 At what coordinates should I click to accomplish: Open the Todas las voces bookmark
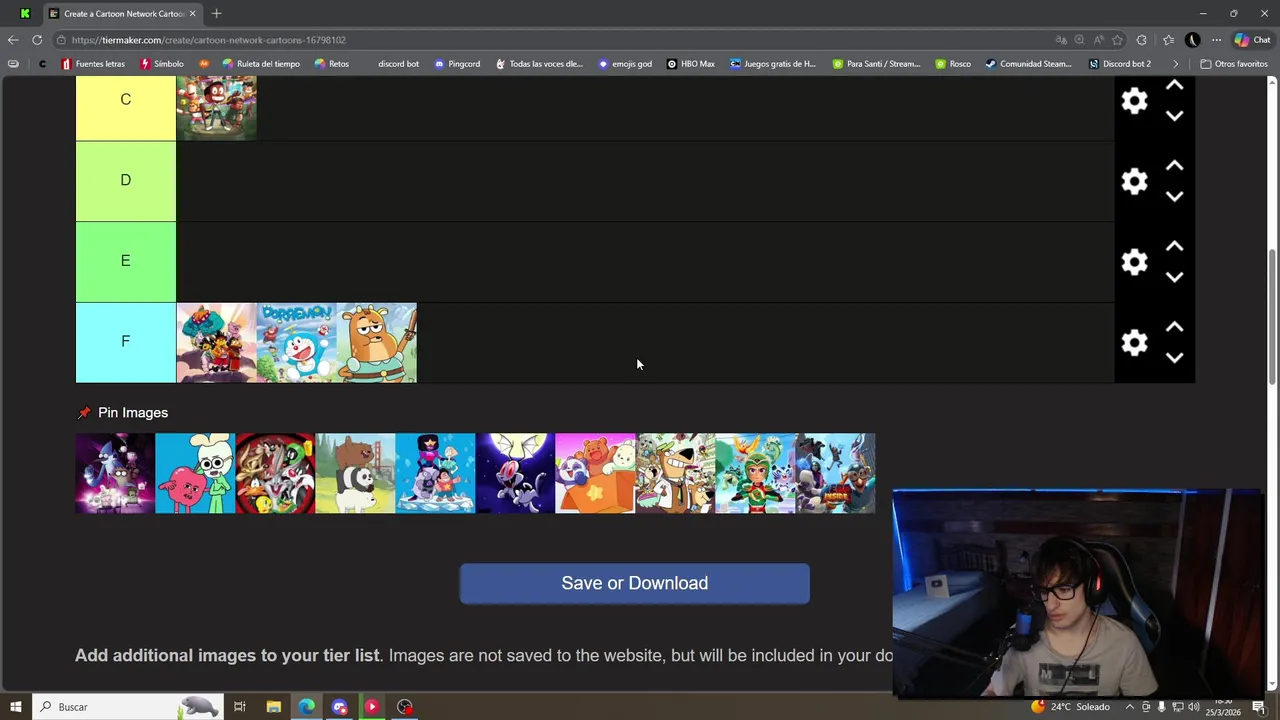[538, 64]
